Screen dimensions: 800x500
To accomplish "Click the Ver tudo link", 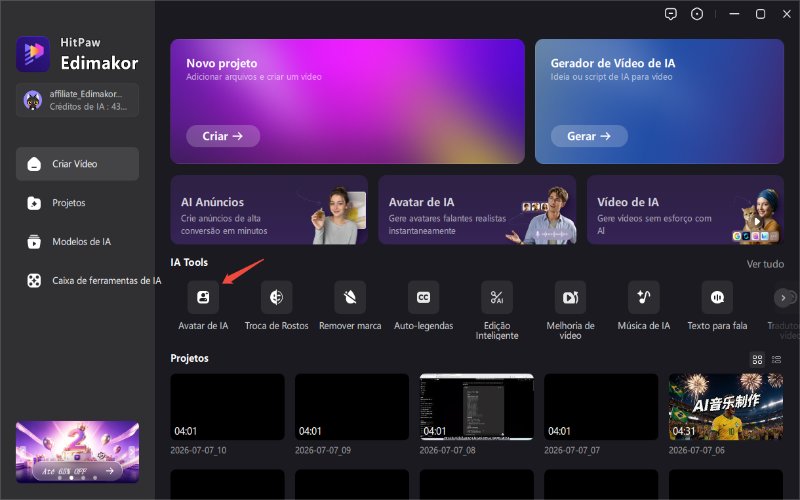I will tap(765, 264).
